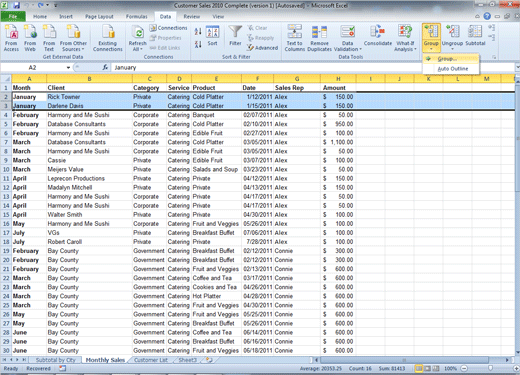This screenshot has height=375, width=520.
Task: Click the Select All corner box
Action: click(x=6, y=79)
